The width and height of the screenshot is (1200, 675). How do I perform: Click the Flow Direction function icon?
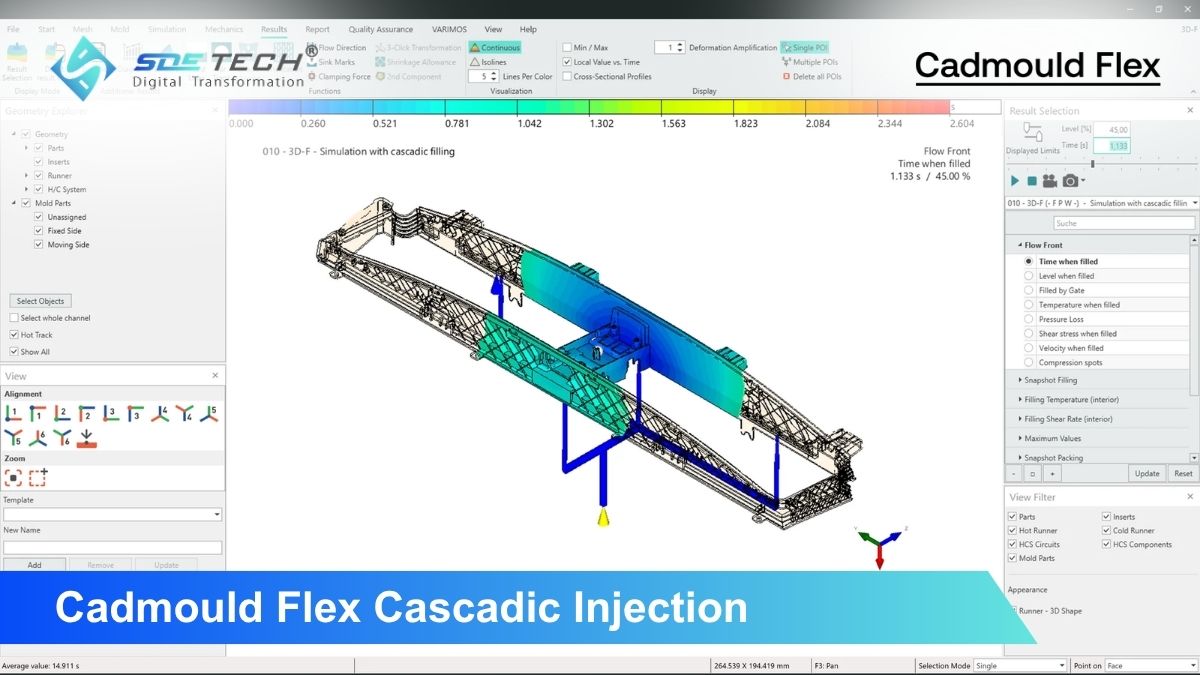312,48
